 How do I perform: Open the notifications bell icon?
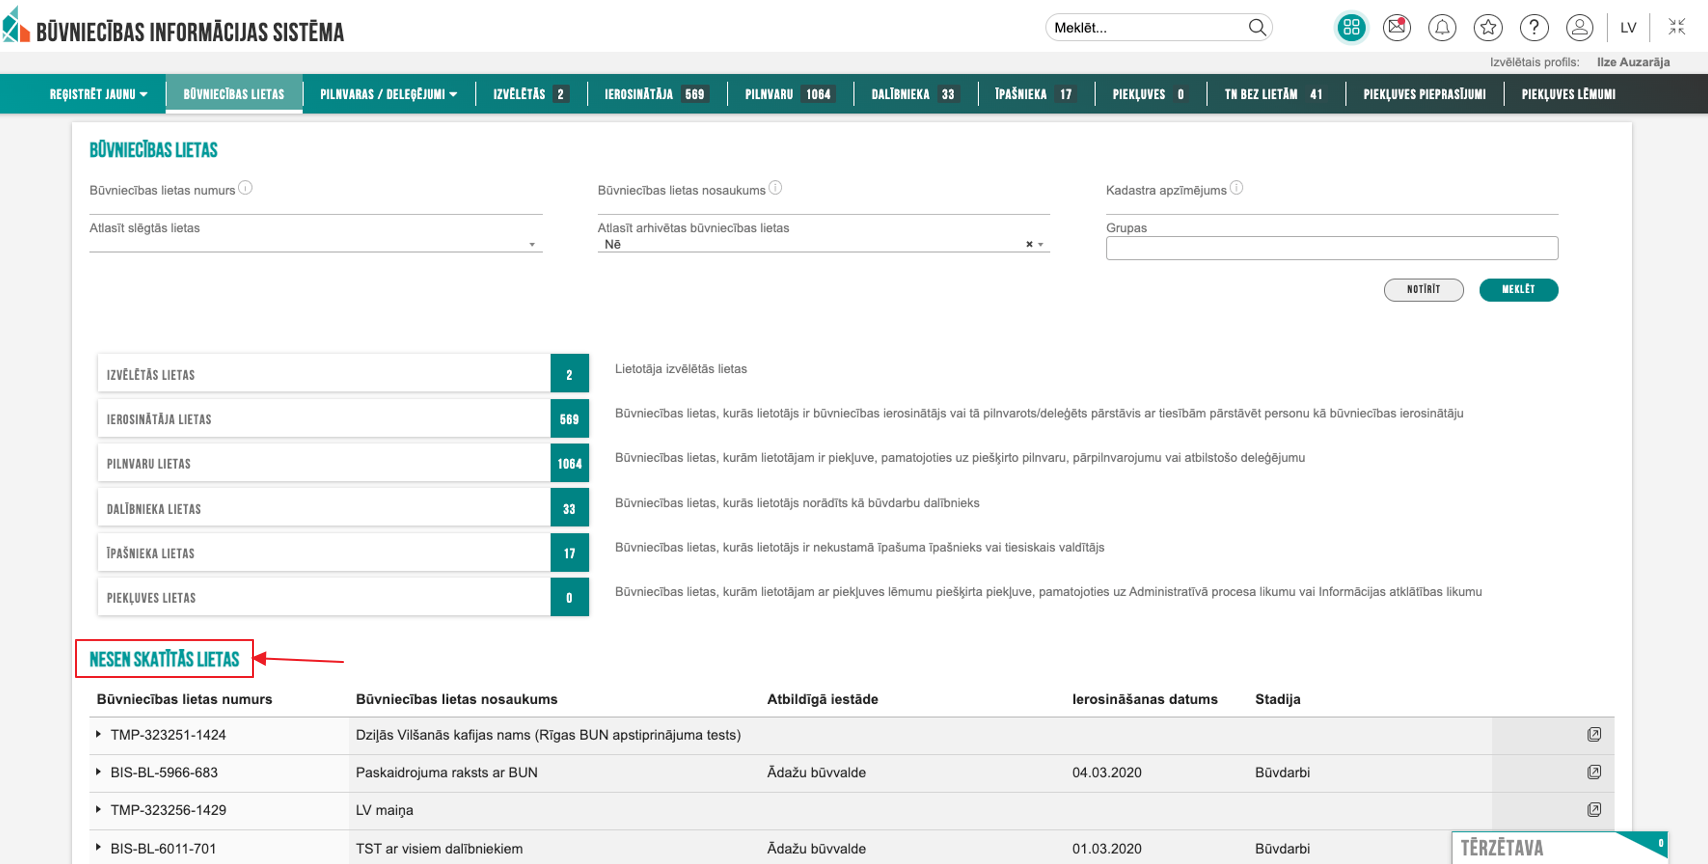pos(1442,28)
